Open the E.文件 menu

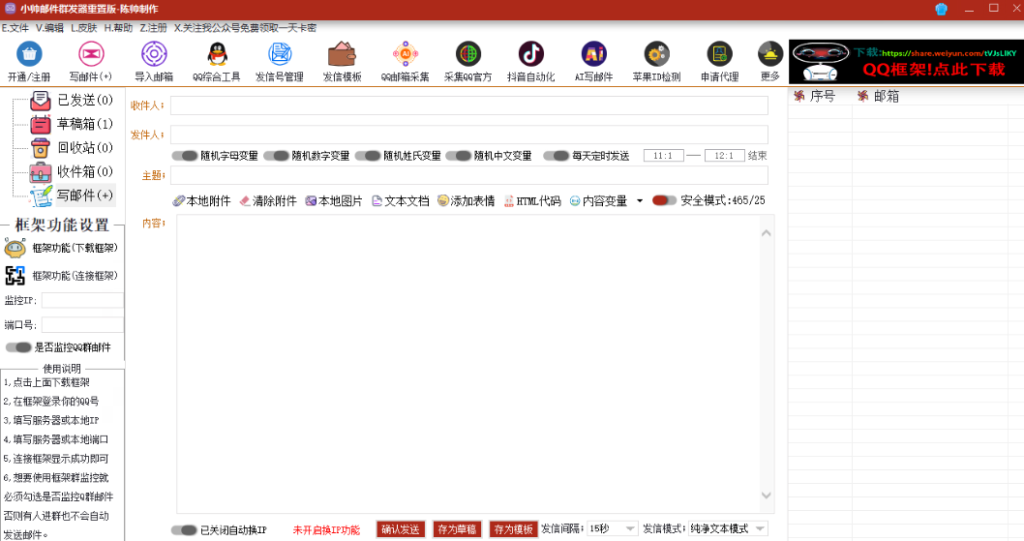15,28
